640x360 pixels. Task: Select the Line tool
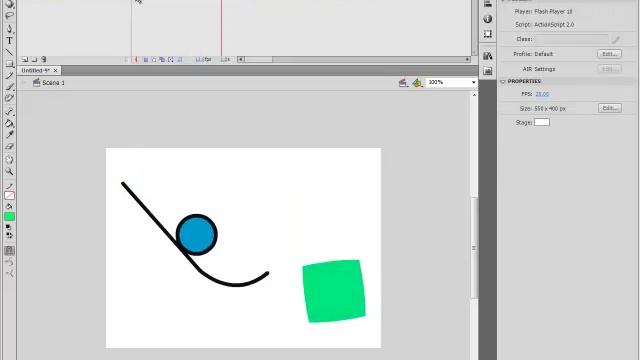coord(9,52)
